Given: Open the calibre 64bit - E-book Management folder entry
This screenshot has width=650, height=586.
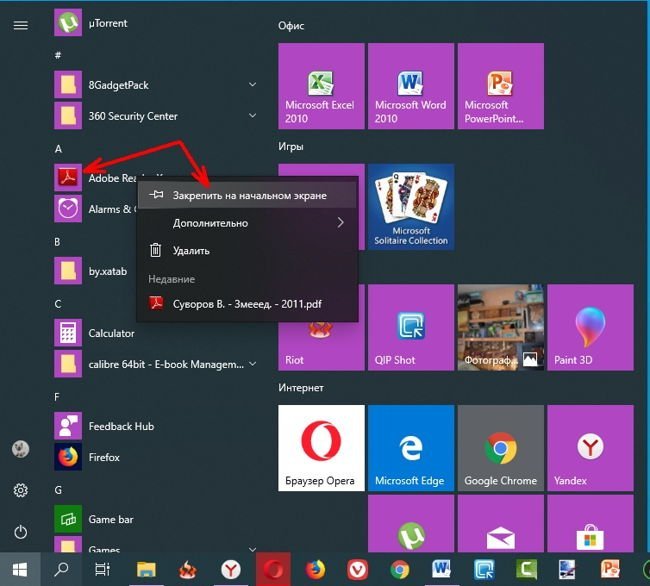Looking at the screenshot, I should click(x=155, y=364).
